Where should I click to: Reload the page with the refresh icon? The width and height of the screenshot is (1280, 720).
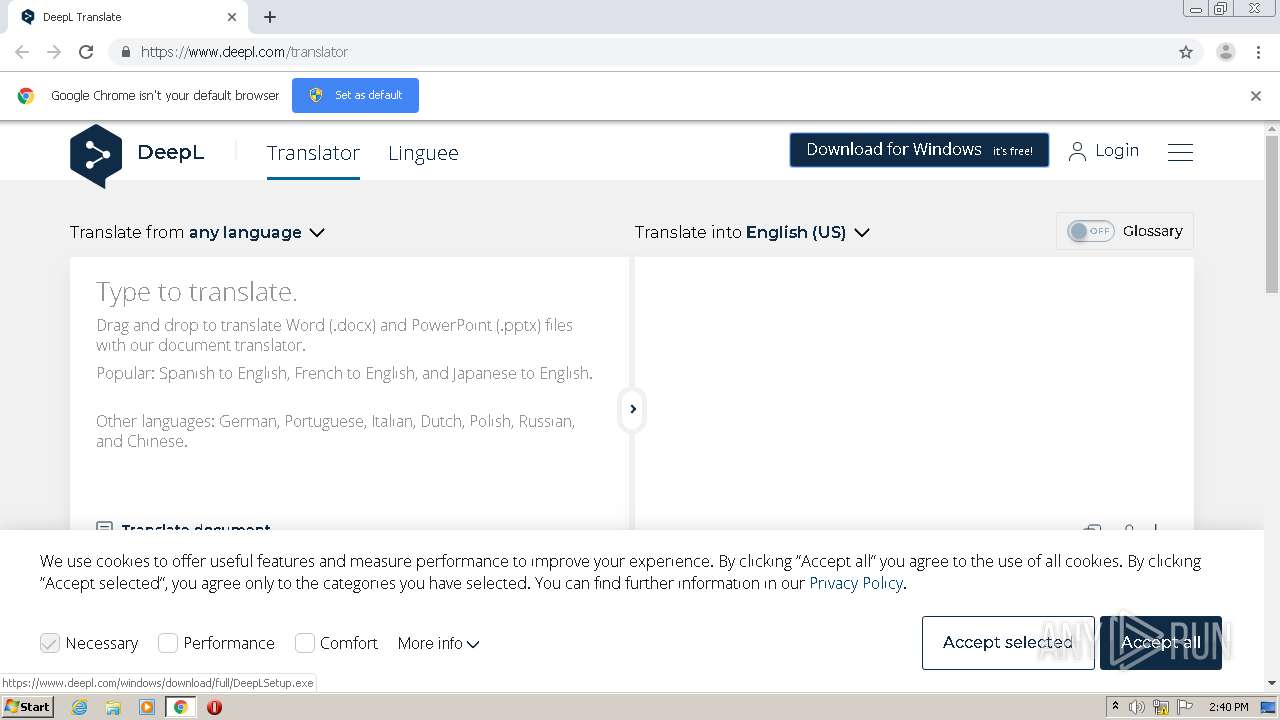[x=86, y=52]
